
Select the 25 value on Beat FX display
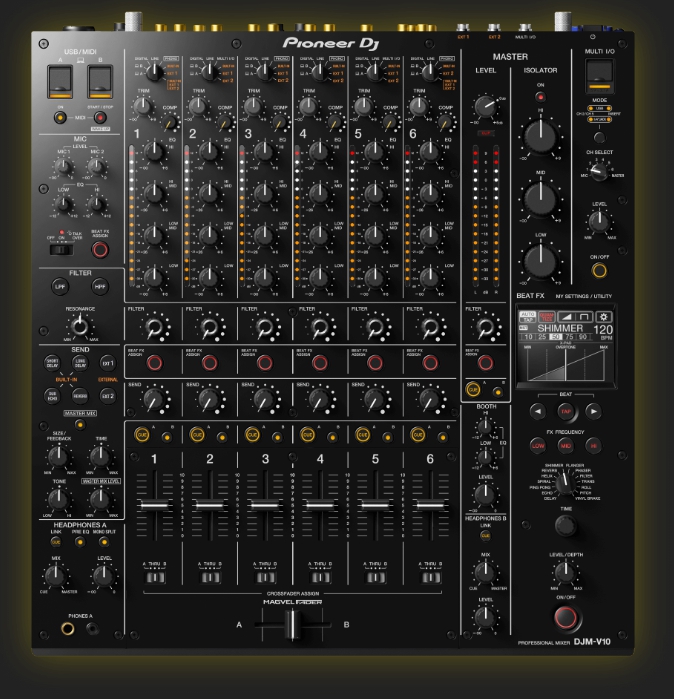coord(542,337)
